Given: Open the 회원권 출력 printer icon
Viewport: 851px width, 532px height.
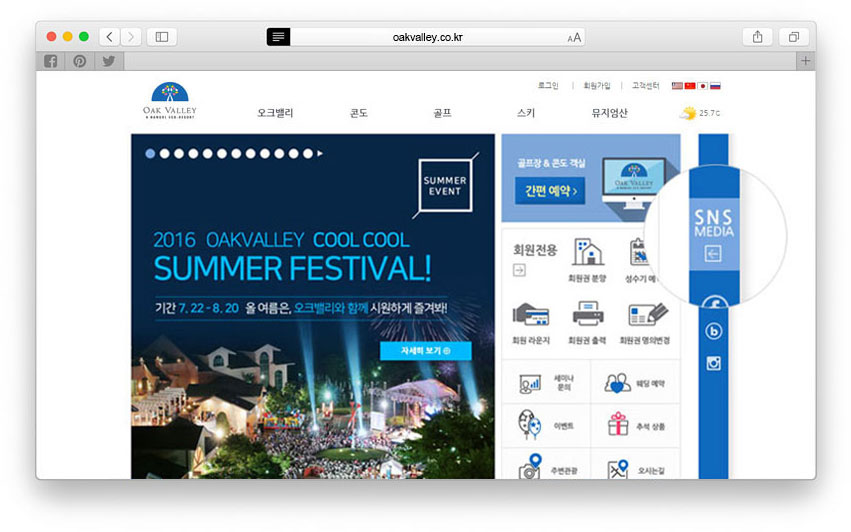Looking at the screenshot, I should click(x=587, y=315).
